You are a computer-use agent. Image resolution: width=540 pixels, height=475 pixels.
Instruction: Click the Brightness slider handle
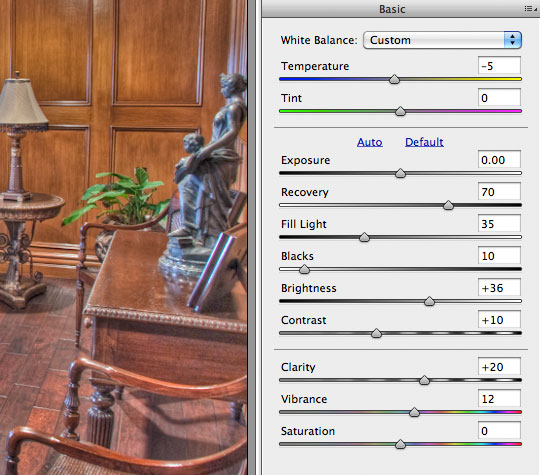tap(429, 301)
